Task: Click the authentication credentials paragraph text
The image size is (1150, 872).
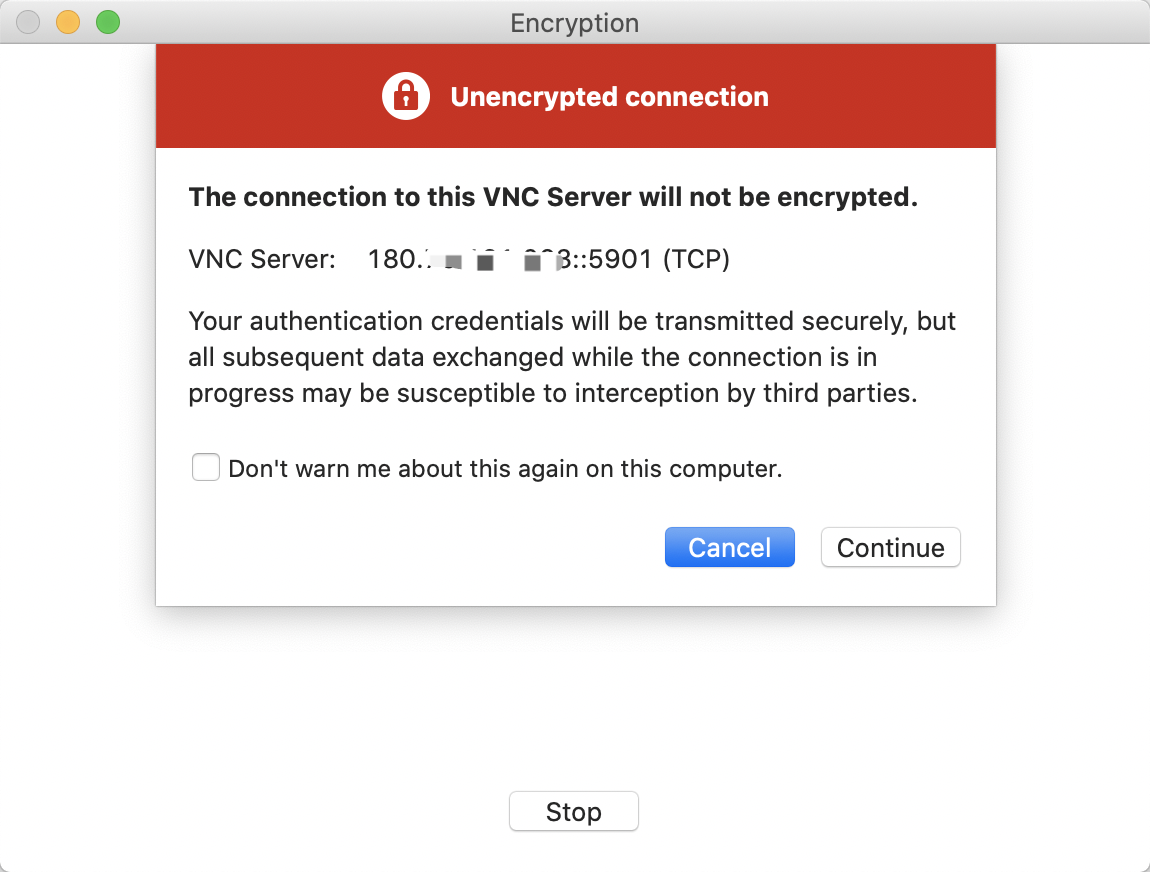Action: pyautogui.click(x=572, y=322)
